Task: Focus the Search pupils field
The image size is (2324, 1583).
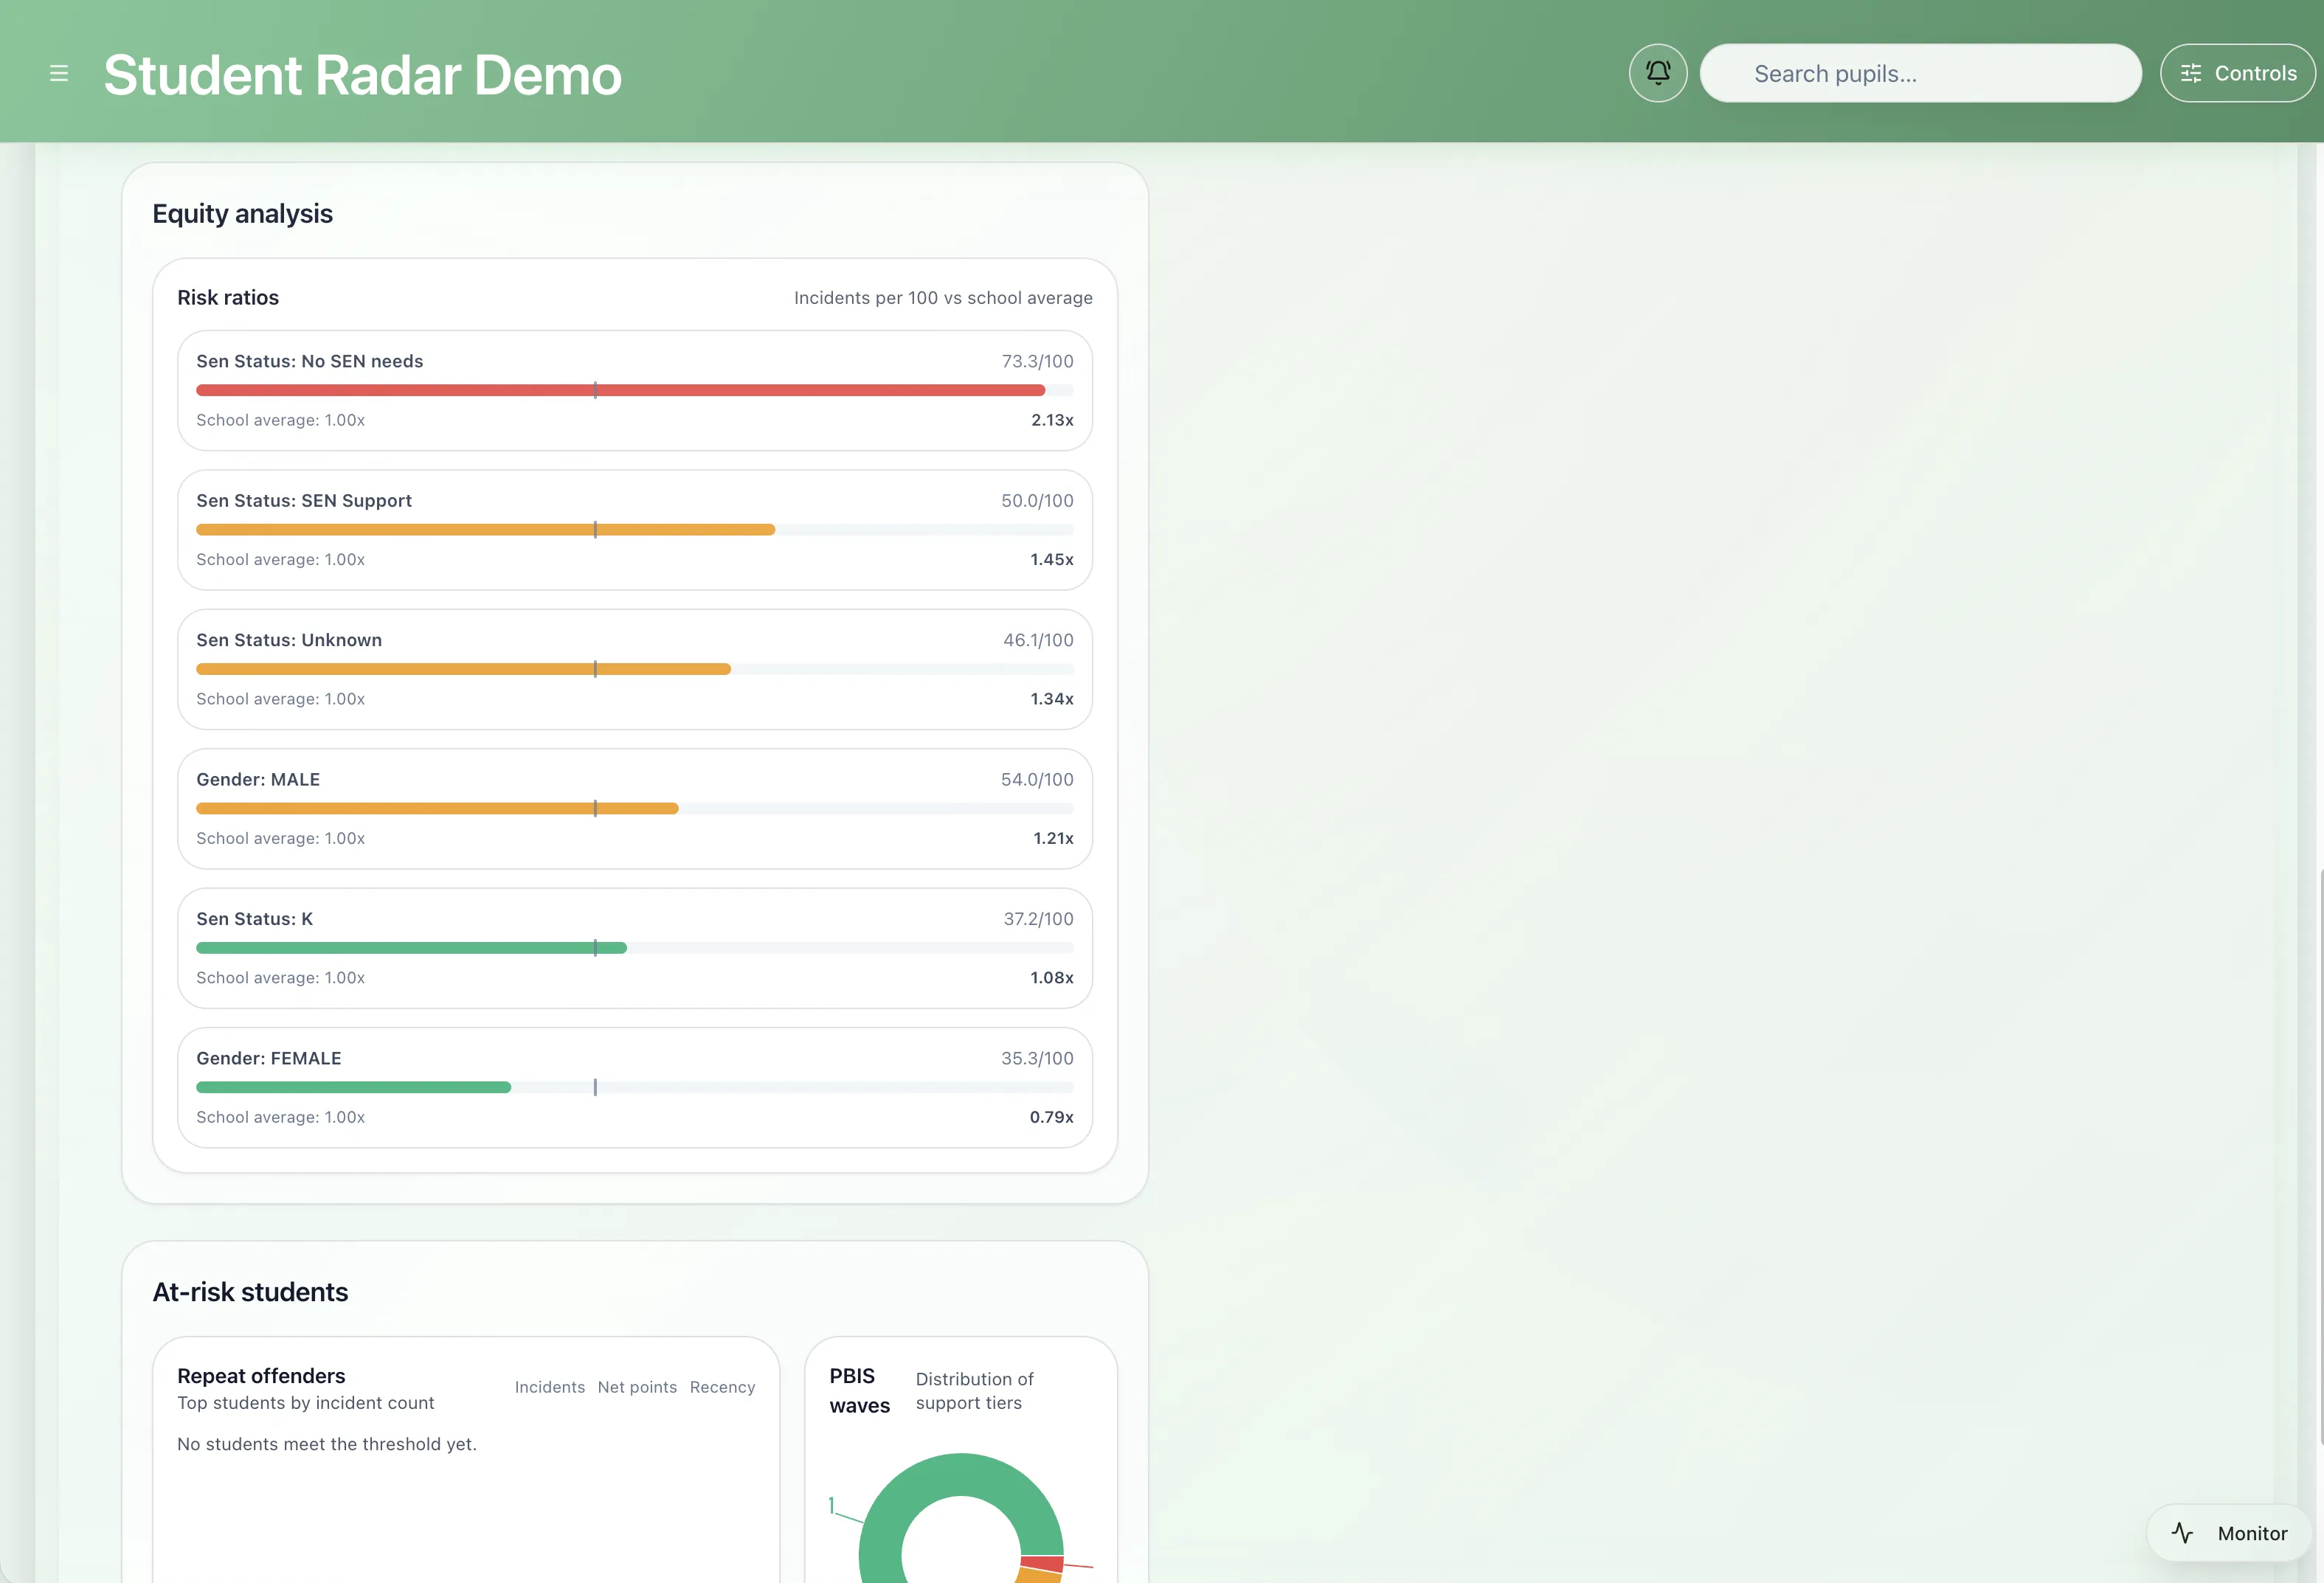Action: tap(1920, 73)
